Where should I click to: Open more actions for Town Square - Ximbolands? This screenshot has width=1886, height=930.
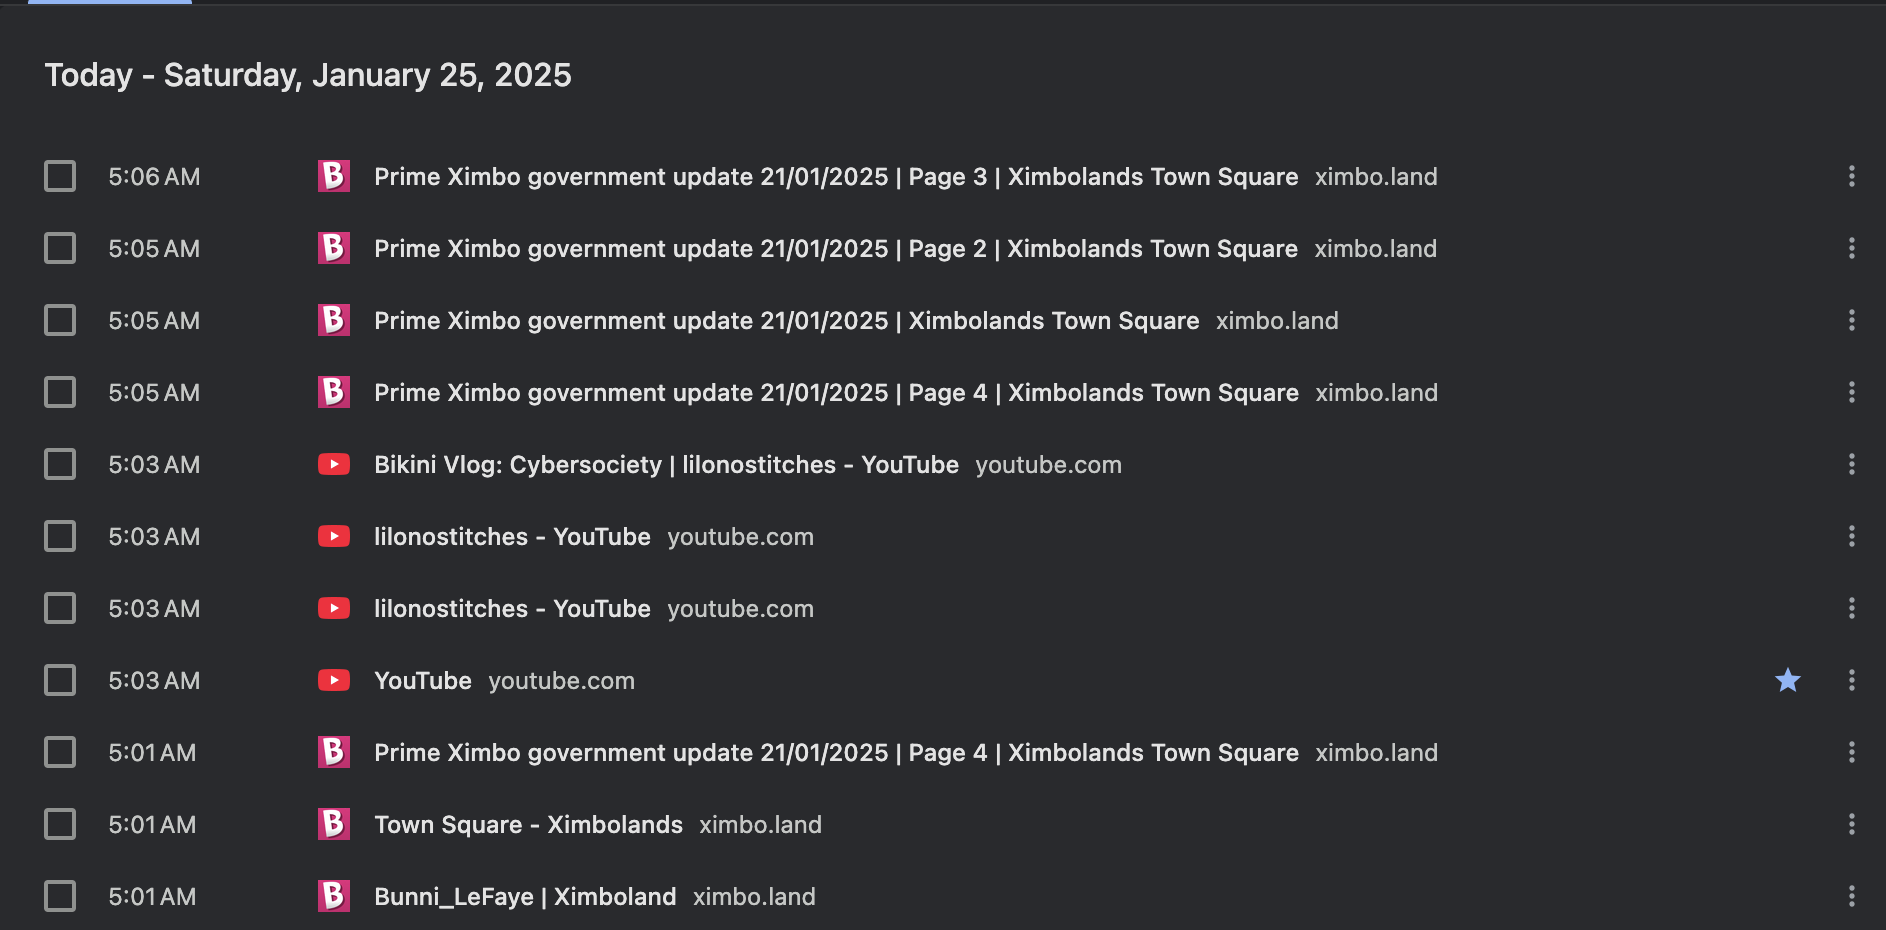click(1852, 824)
